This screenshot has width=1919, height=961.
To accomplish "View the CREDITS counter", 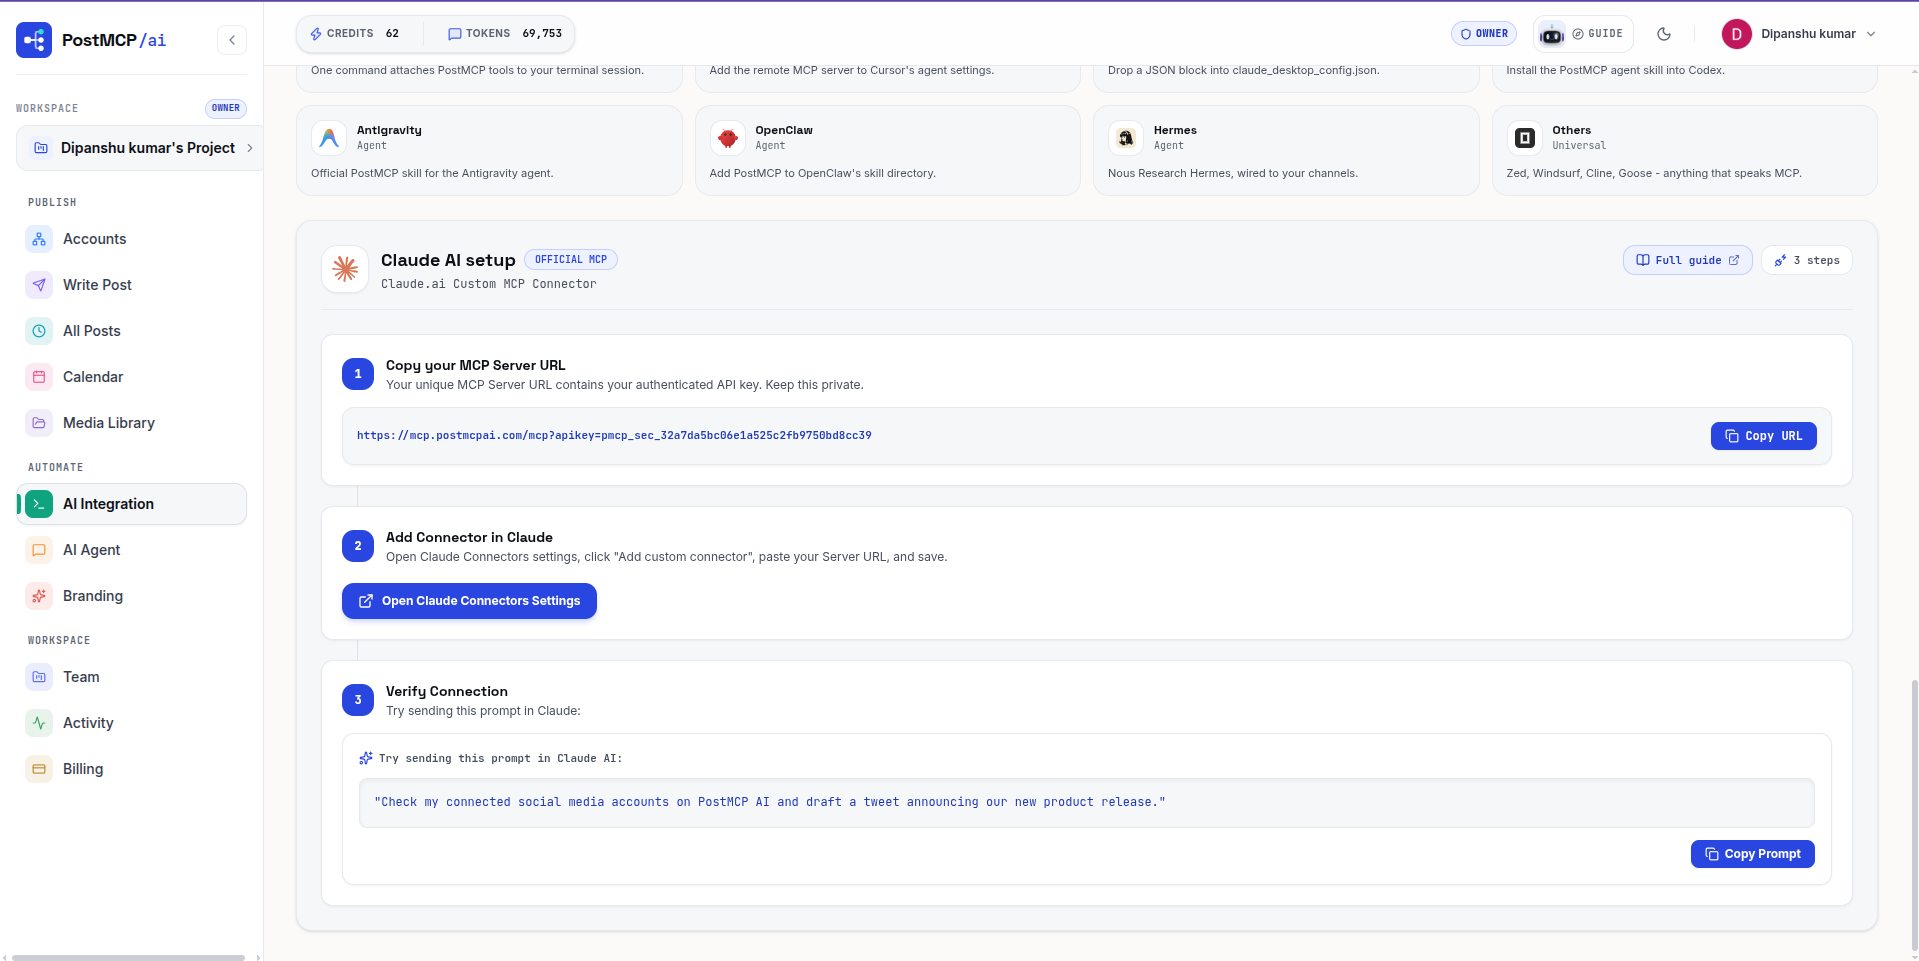I will pyautogui.click(x=355, y=34).
